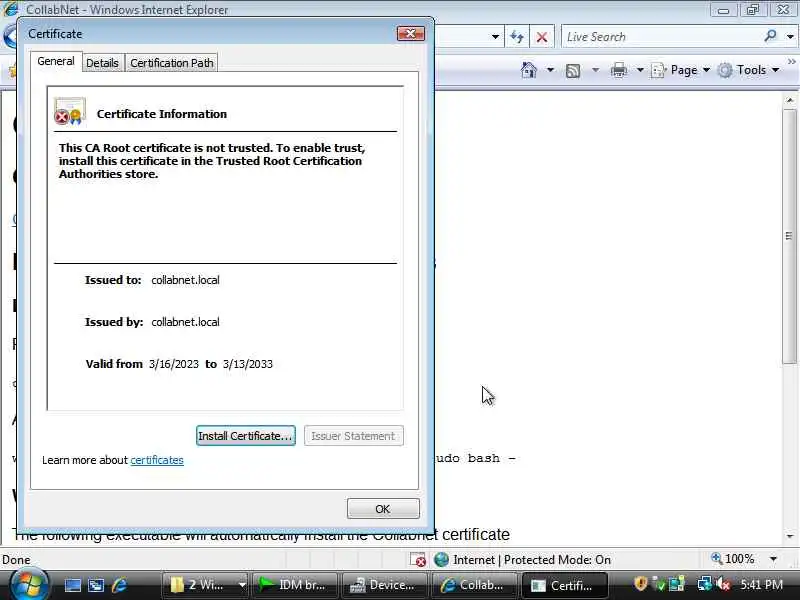Open the certificates help link
Image resolution: width=800 pixels, height=600 pixels.
coord(157,460)
